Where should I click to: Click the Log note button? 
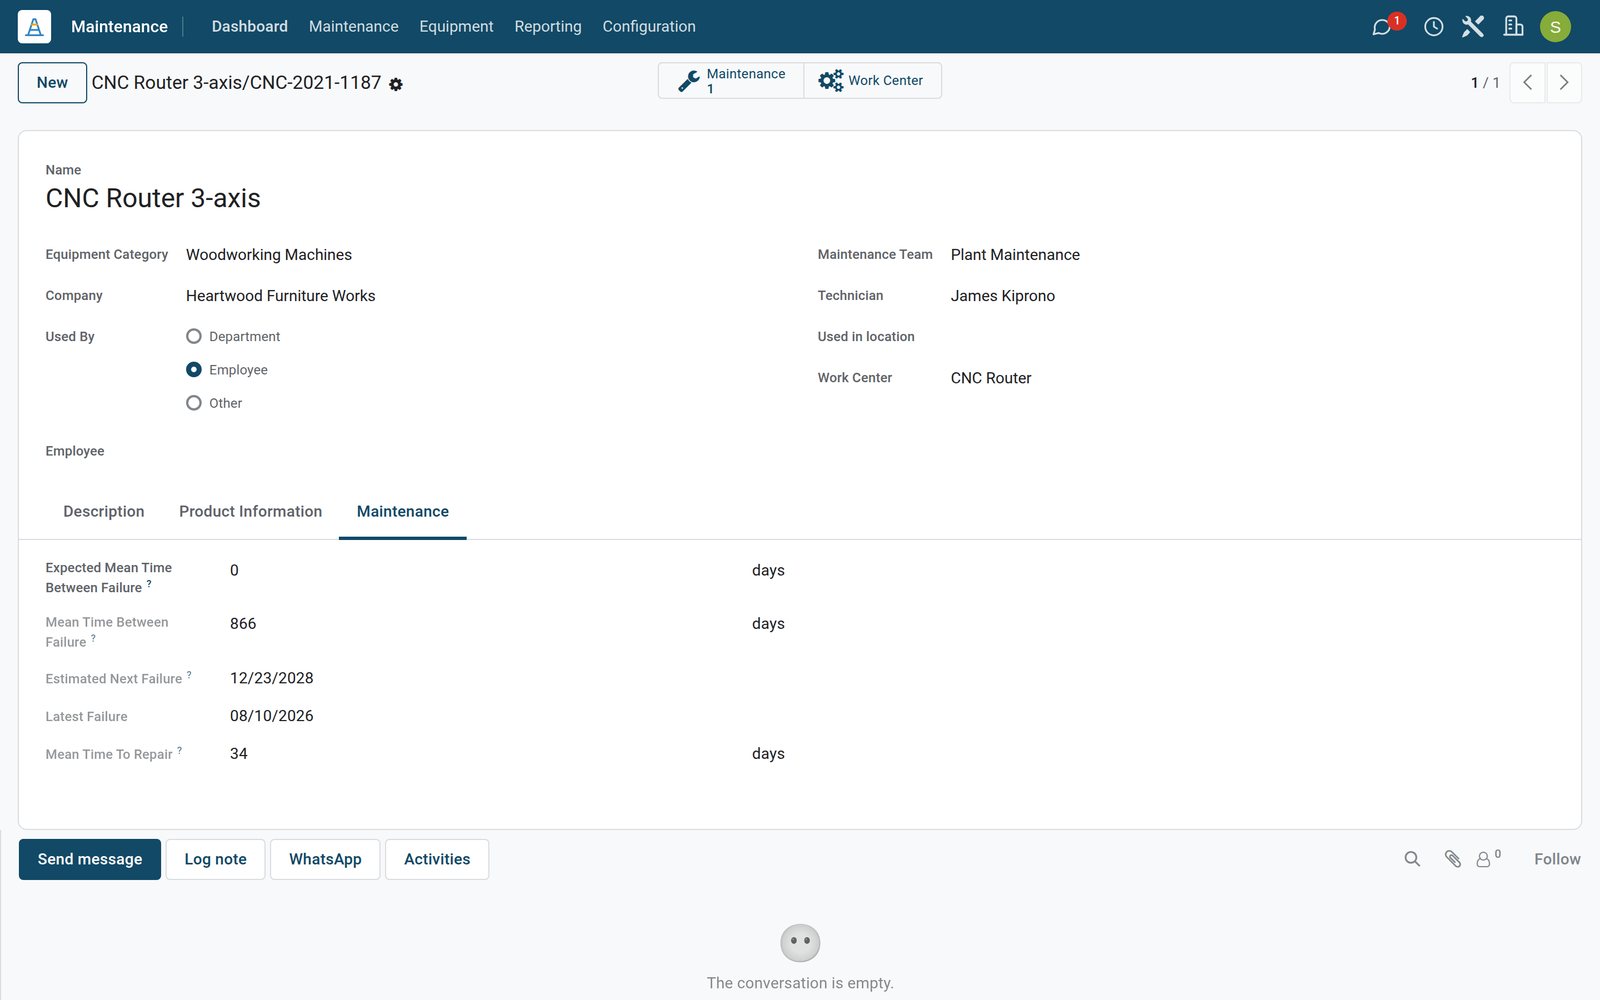point(216,859)
